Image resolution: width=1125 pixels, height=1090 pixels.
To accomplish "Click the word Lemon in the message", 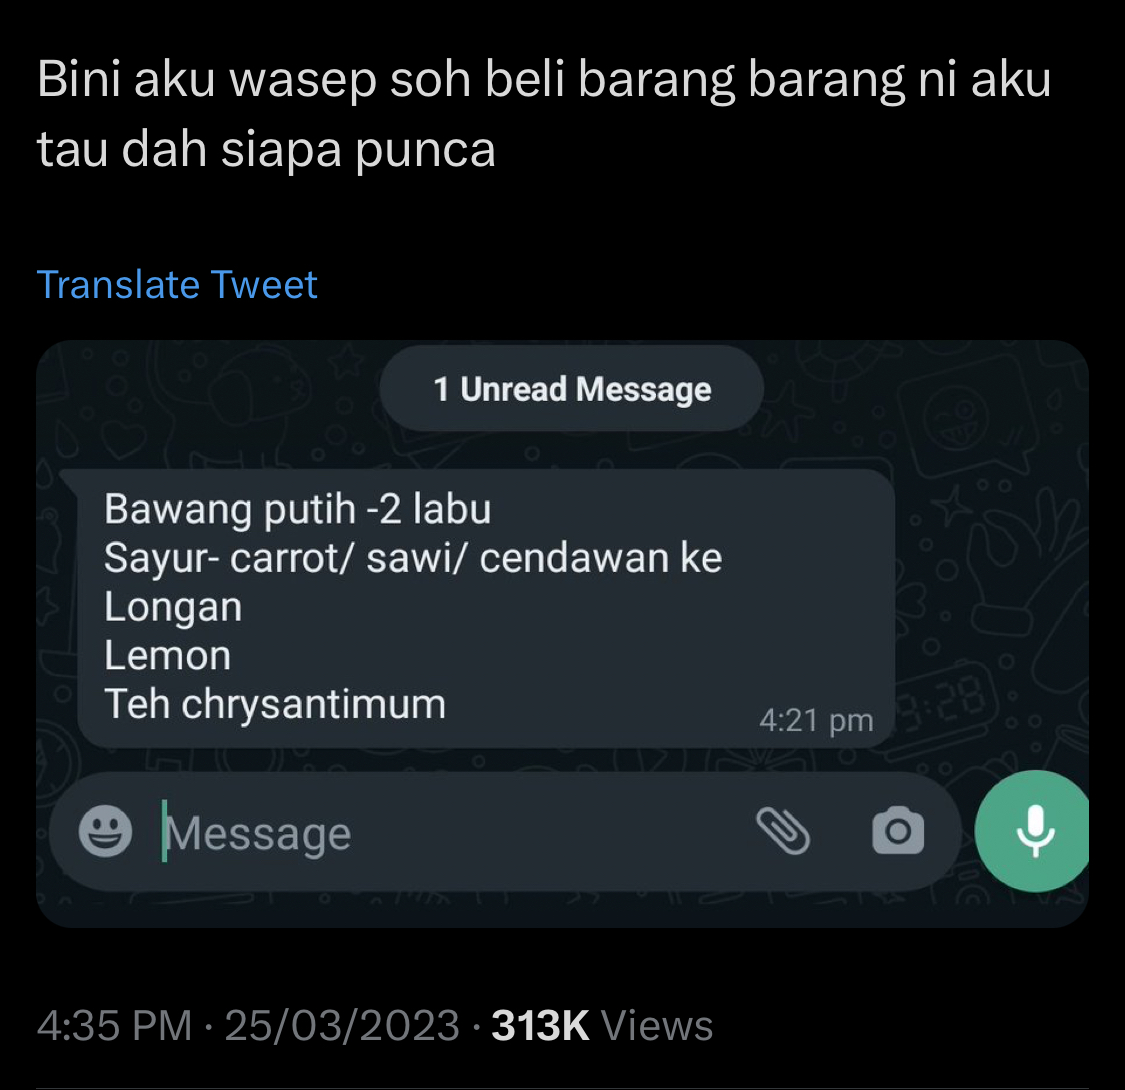I will point(167,655).
